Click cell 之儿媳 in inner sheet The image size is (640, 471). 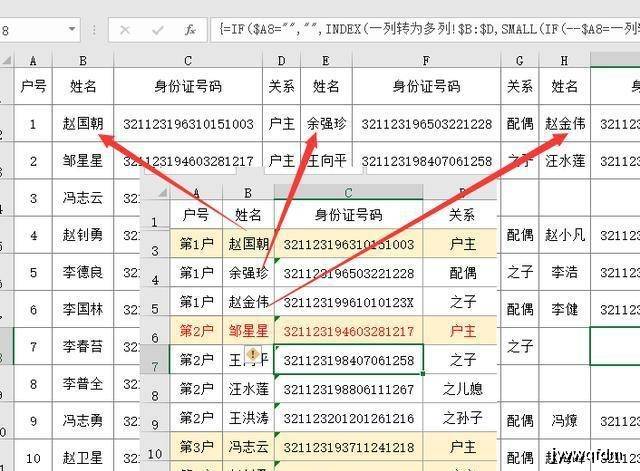pos(462,389)
